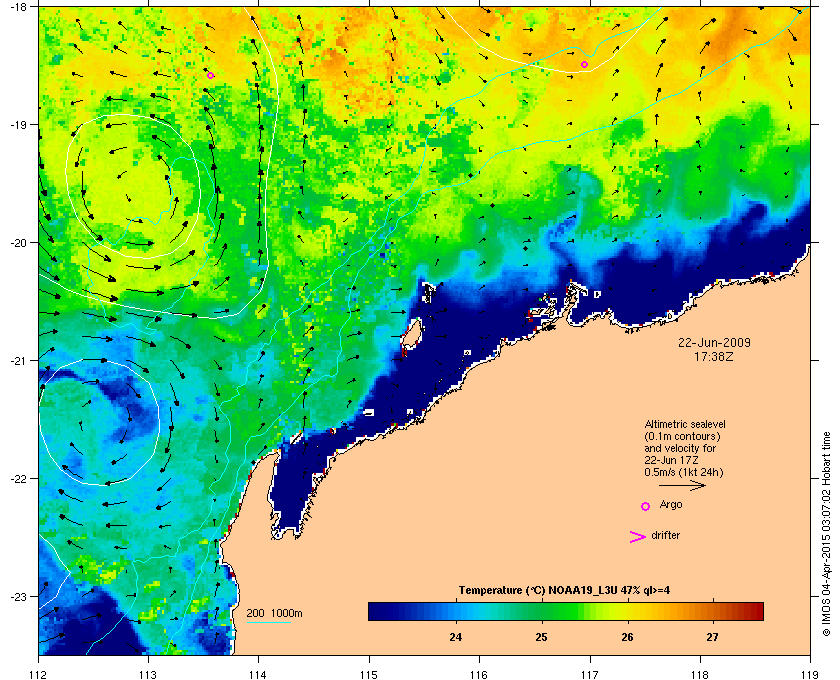Click the 'Argo' legend label

point(671,505)
